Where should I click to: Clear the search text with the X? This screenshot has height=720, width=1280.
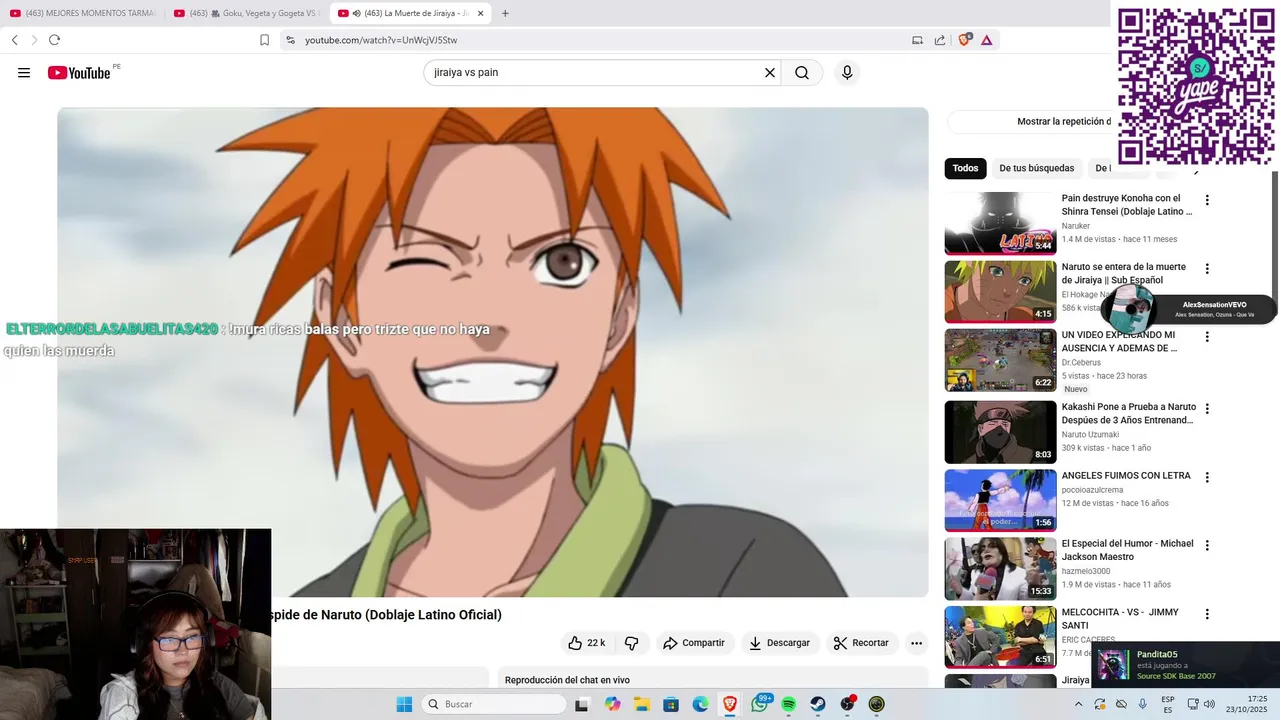coord(770,72)
